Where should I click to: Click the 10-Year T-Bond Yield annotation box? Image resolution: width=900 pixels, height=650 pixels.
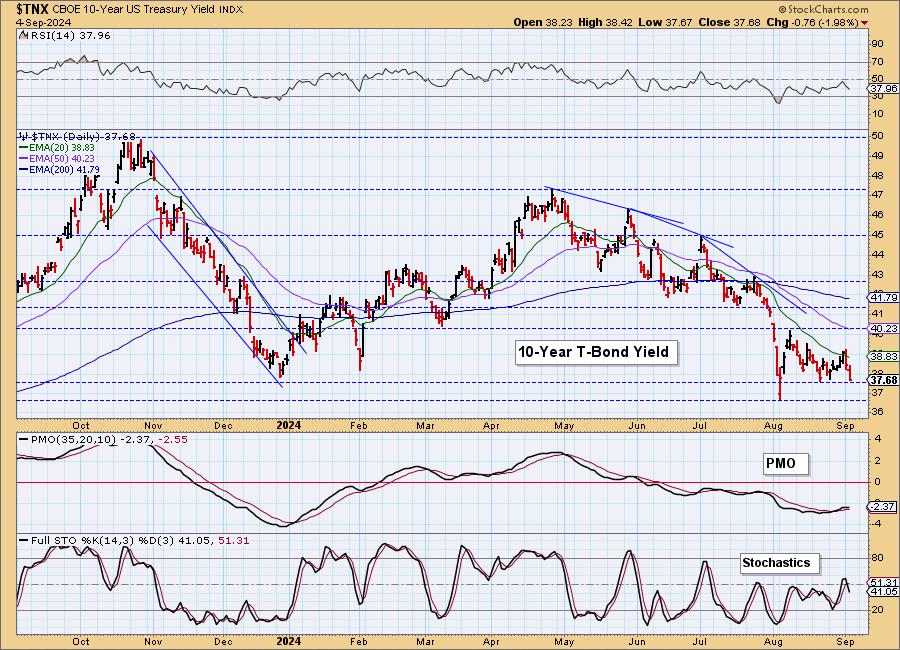(595, 352)
